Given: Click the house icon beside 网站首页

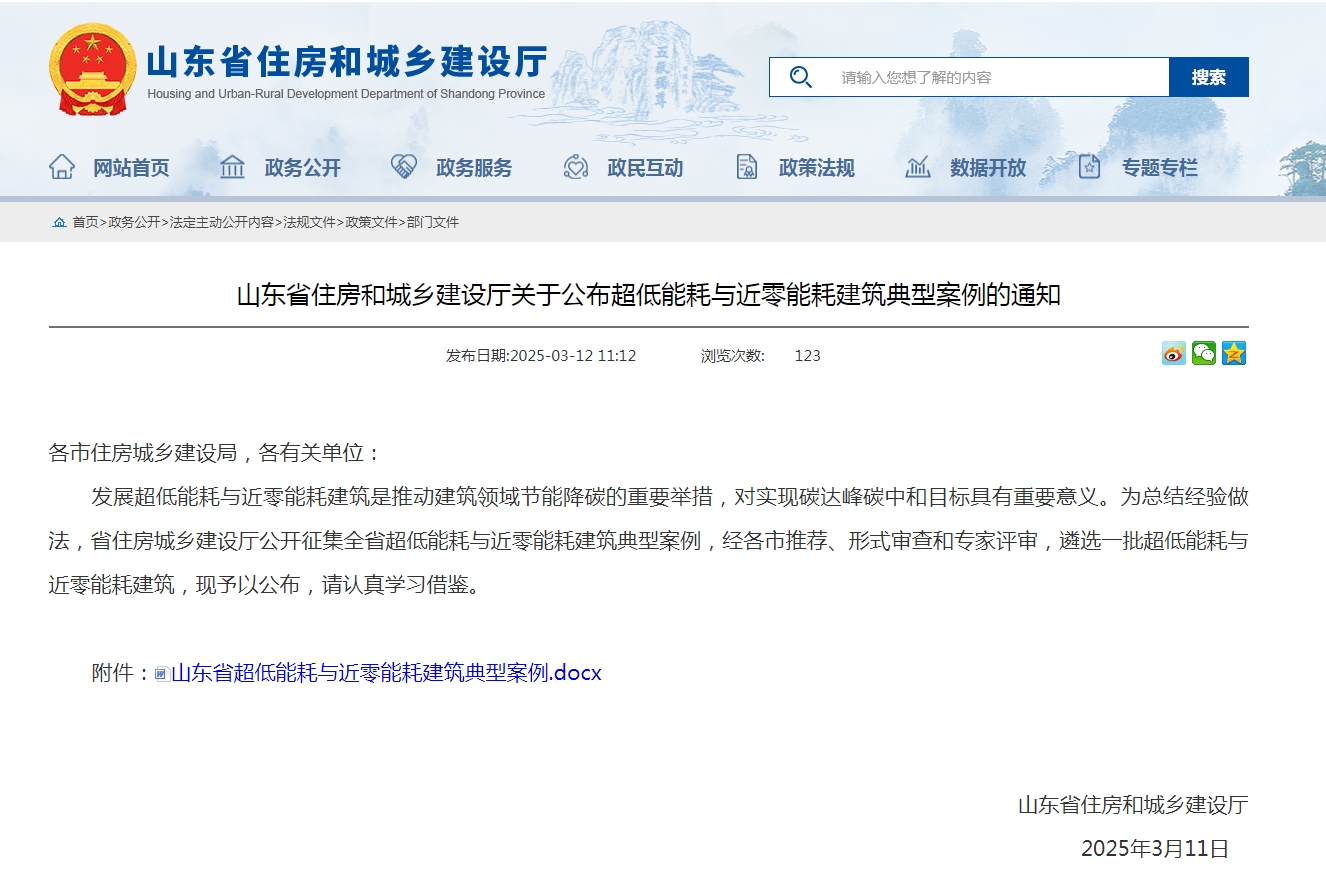Looking at the screenshot, I should click(62, 167).
